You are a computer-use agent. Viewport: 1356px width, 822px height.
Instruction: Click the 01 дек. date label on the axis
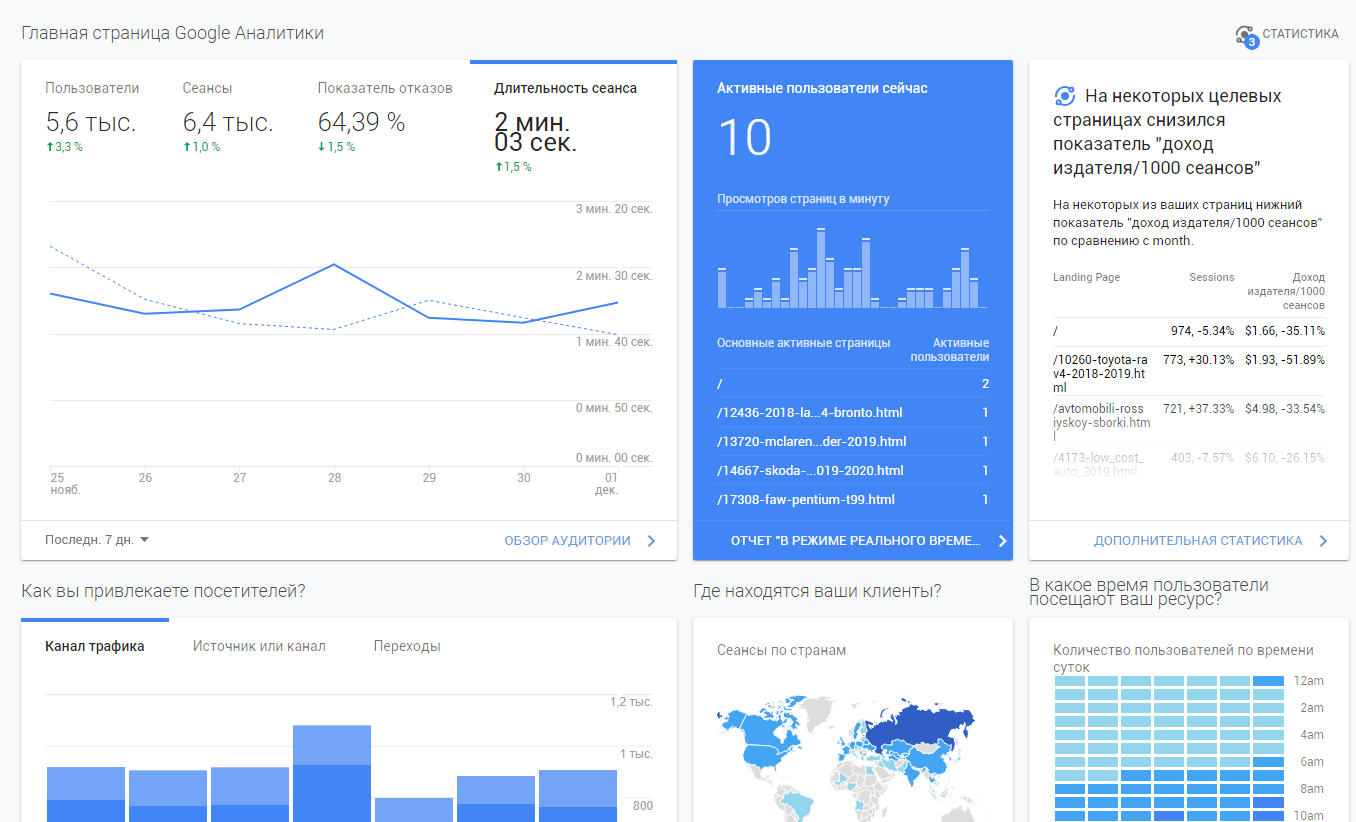pos(605,484)
